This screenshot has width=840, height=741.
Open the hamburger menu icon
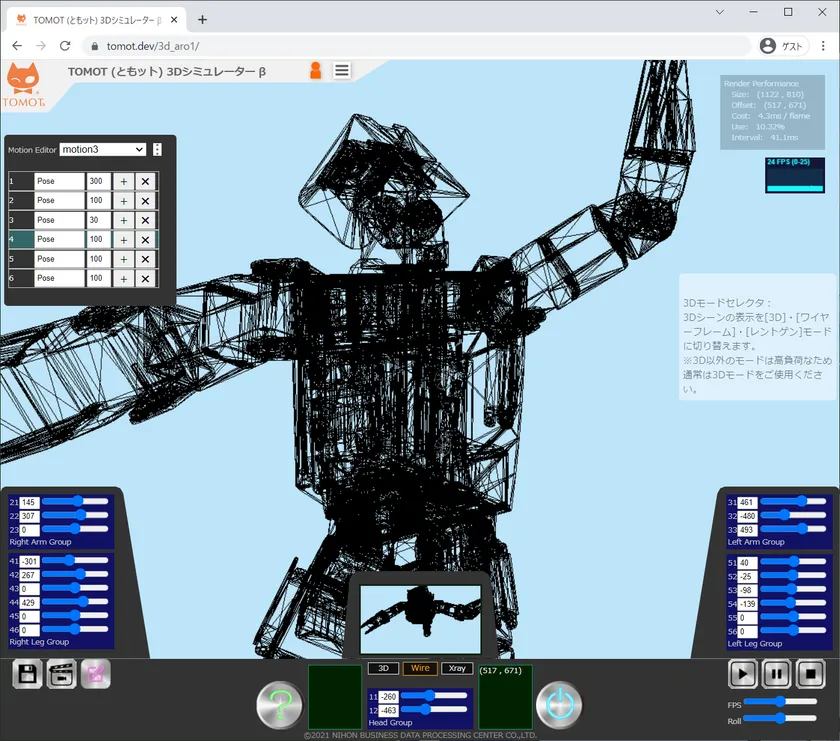(x=342, y=70)
